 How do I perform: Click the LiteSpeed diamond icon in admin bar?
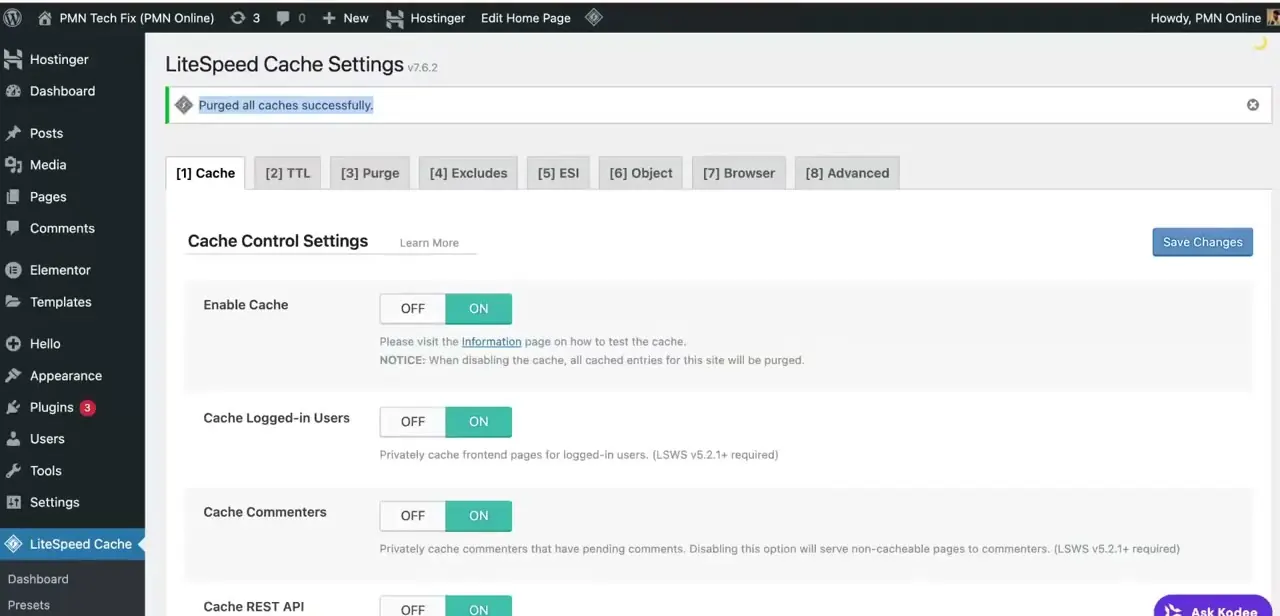(593, 17)
